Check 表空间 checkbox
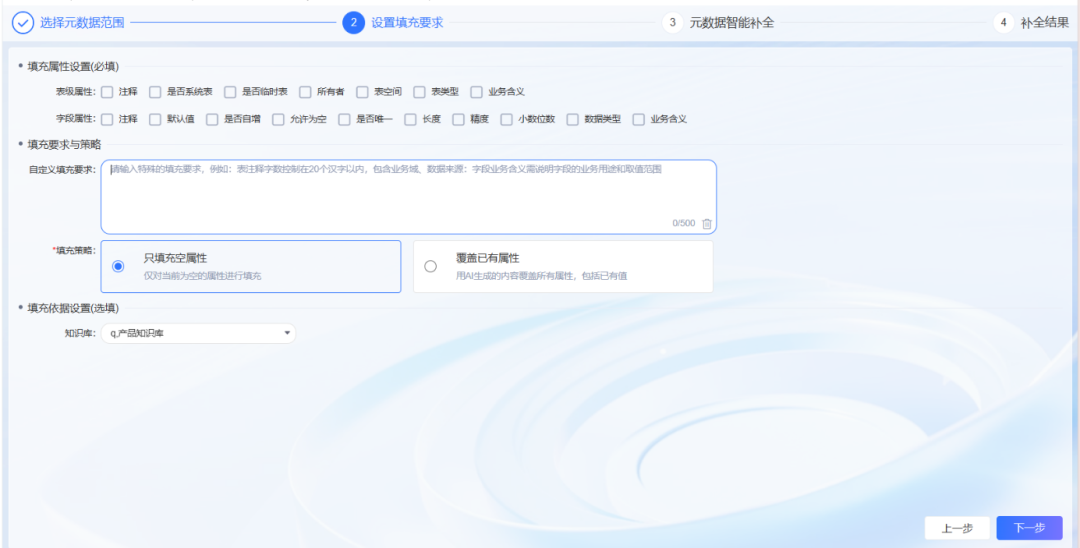The image size is (1080, 548). tap(362, 92)
